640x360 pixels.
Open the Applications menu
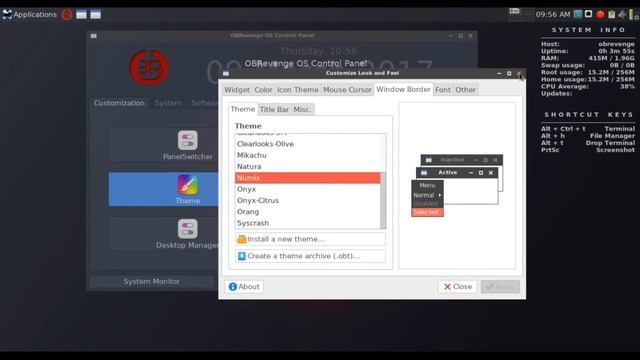[x=29, y=15]
